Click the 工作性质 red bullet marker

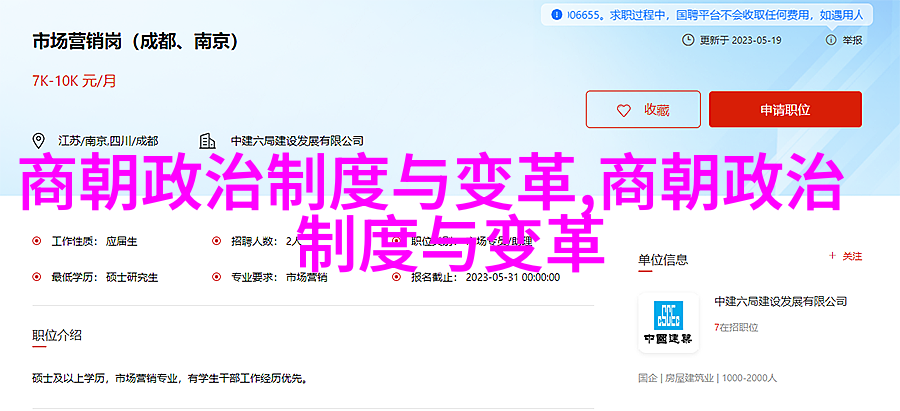(x=37, y=242)
